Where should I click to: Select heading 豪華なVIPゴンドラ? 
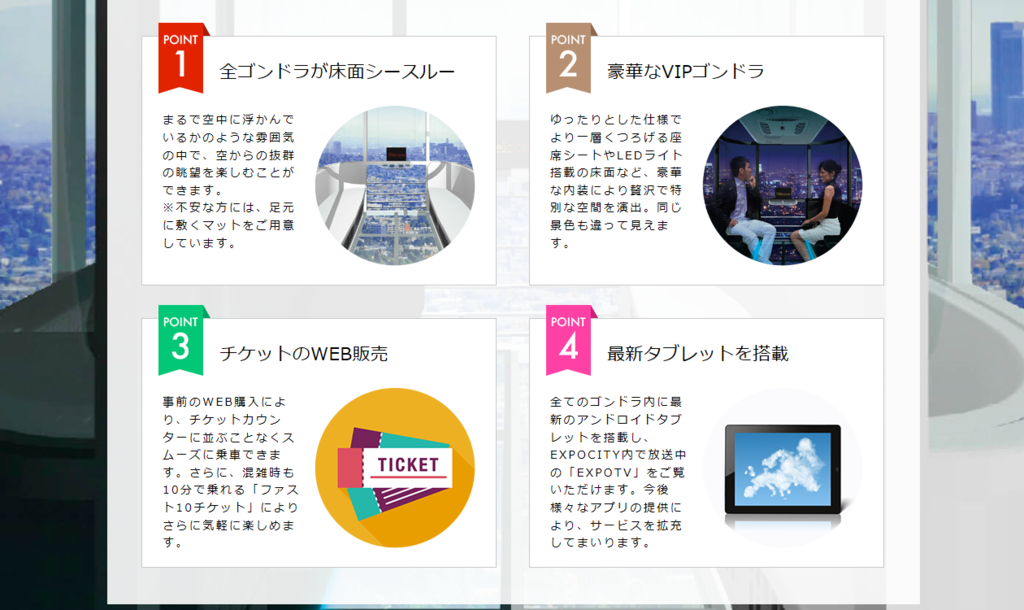pos(685,71)
